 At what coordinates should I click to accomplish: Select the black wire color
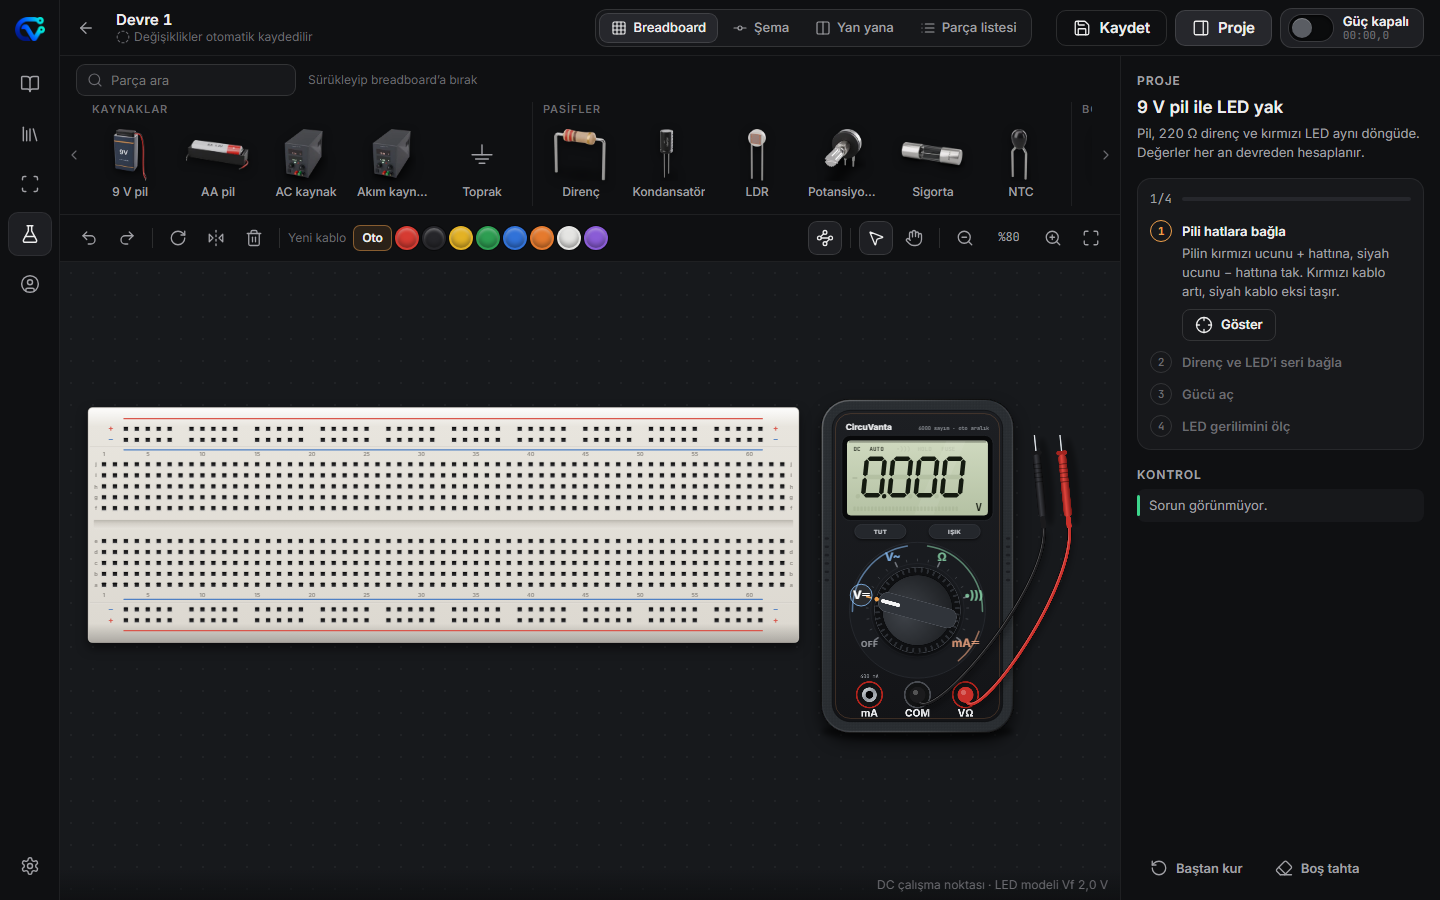click(434, 238)
